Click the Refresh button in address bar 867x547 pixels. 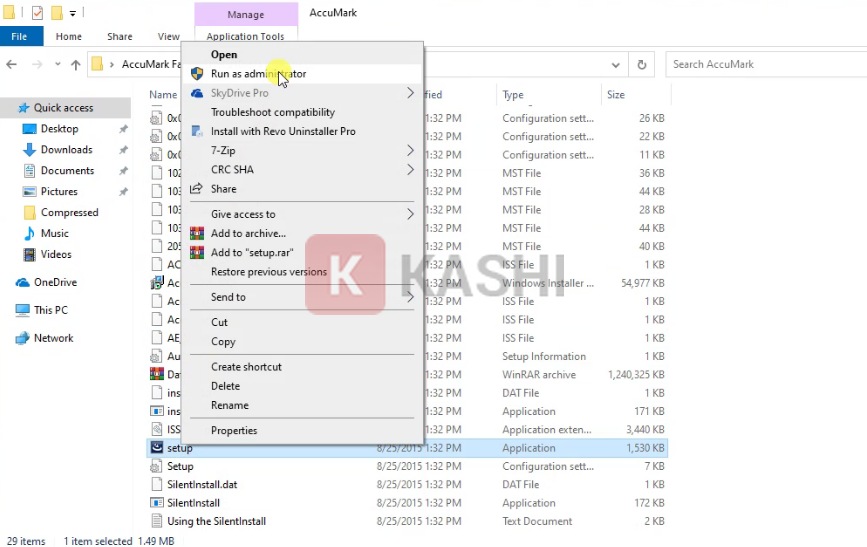642,65
